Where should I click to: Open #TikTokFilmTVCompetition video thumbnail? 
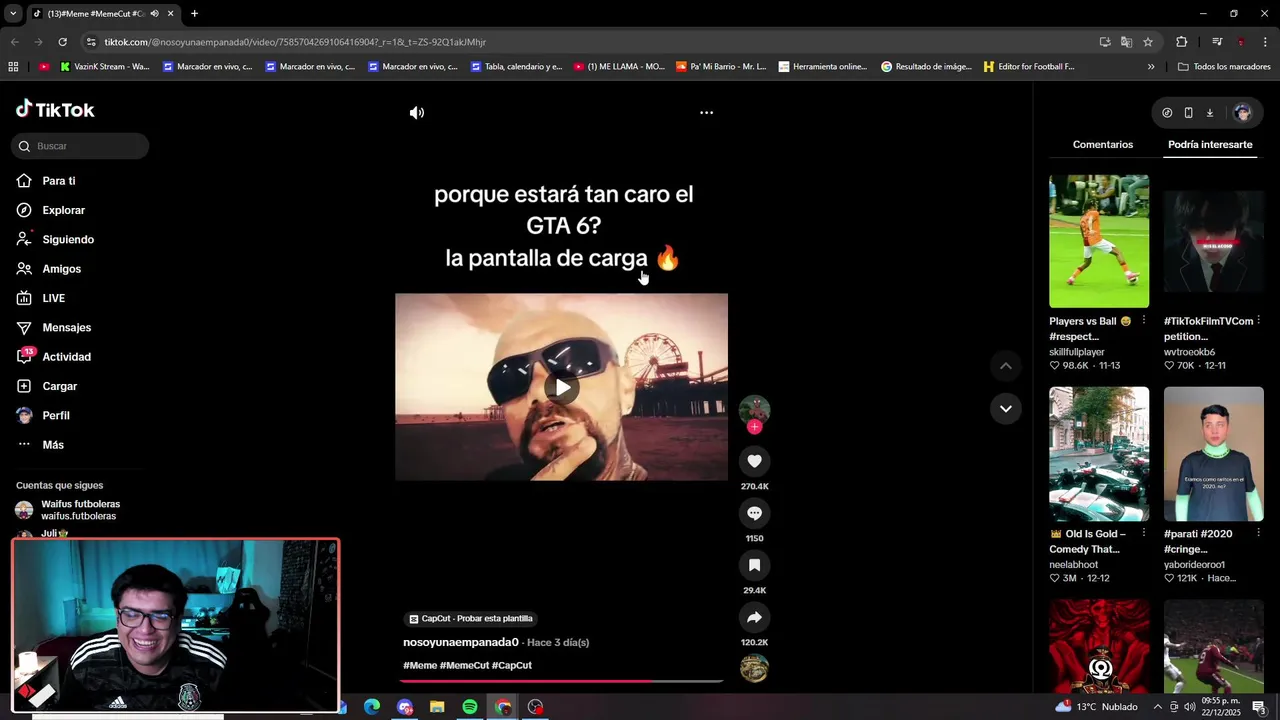tap(1213, 241)
